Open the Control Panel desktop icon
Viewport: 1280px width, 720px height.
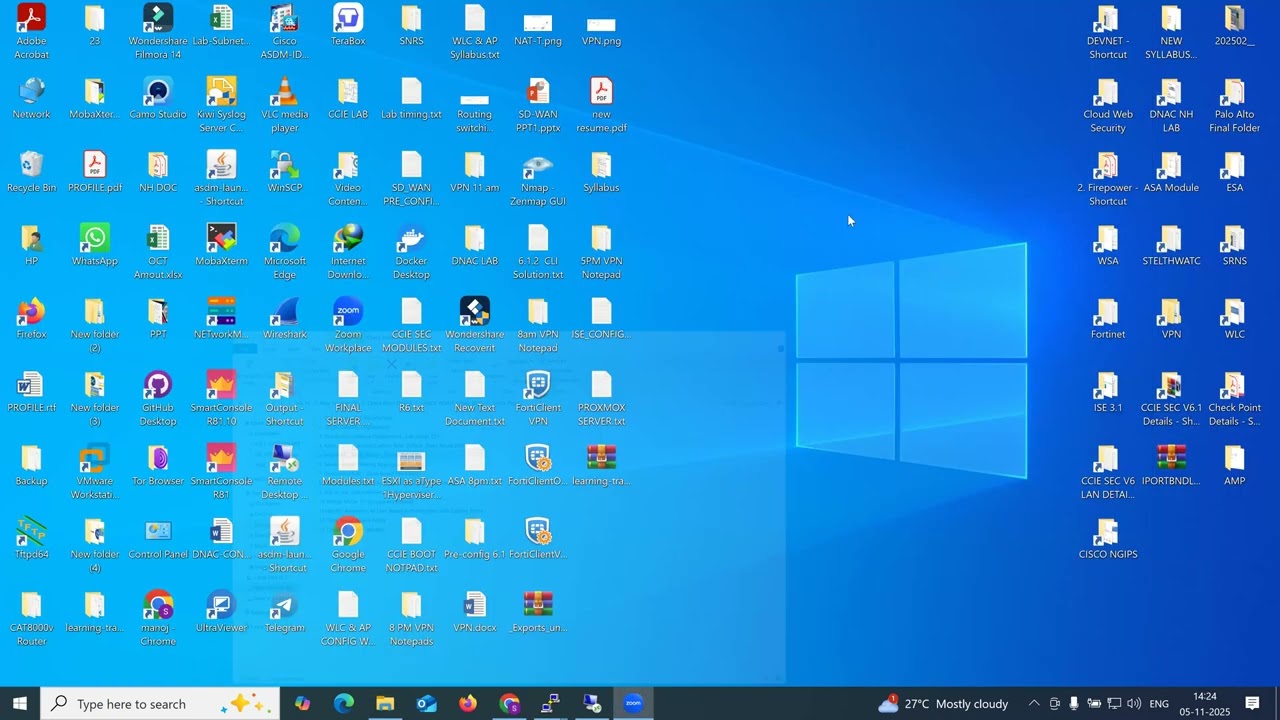click(158, 539)
